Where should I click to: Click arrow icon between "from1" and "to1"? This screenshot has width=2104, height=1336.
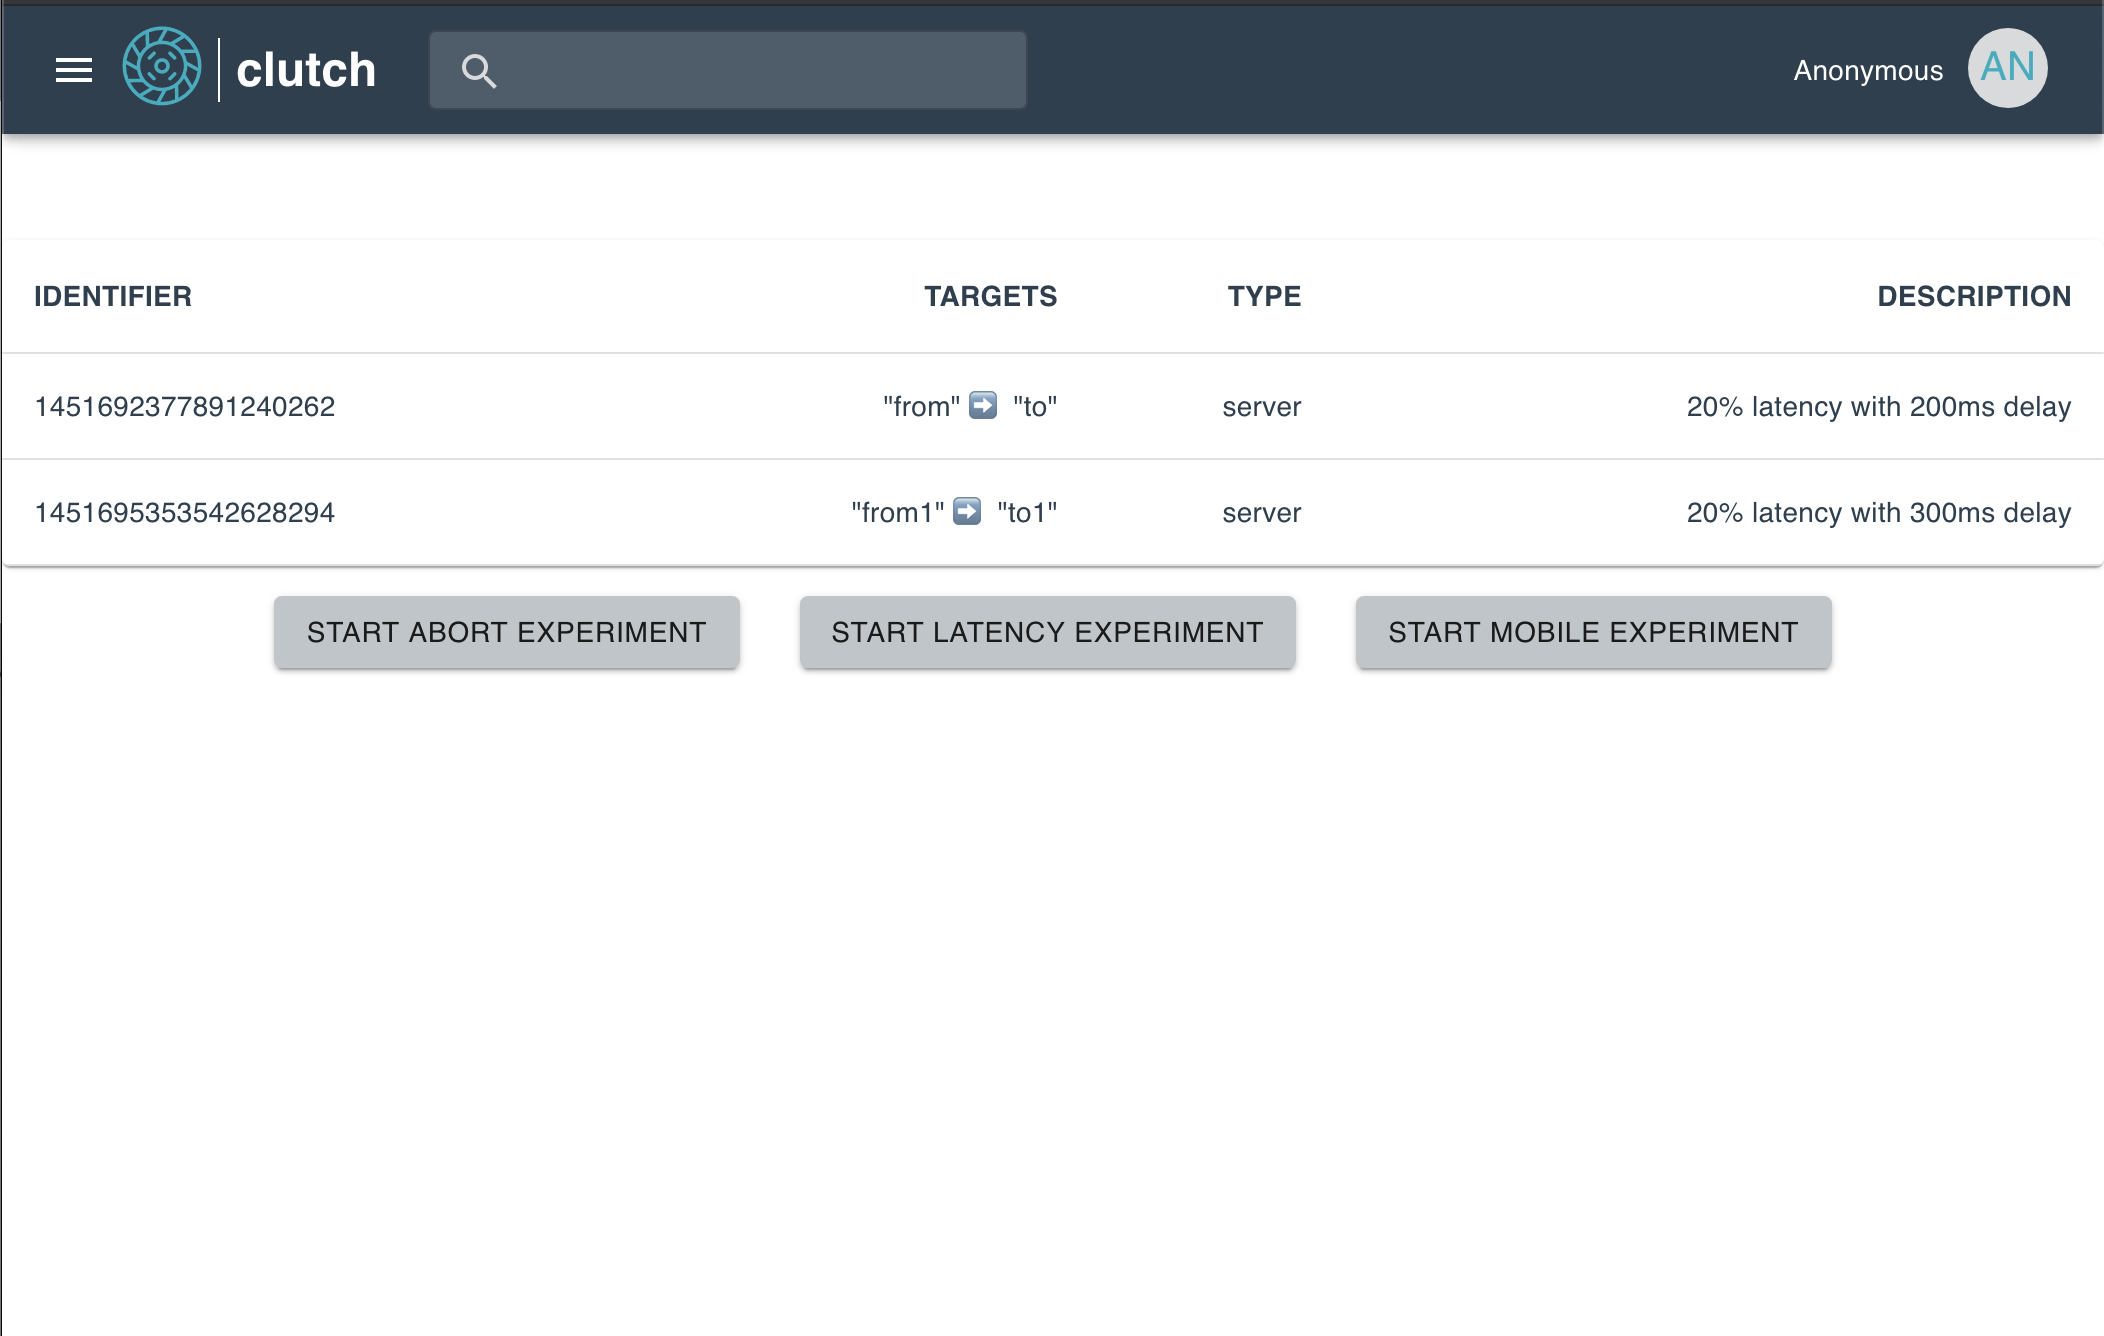(x=967, y=511)
